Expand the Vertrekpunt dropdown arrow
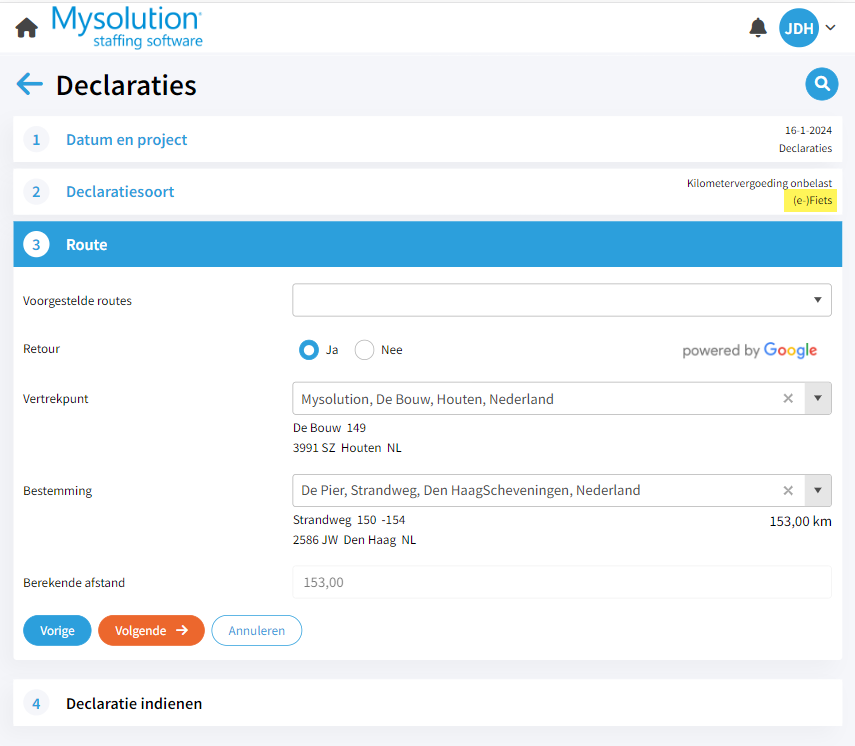This screenshot has width=855, height=746. click(x=817, y=399)
